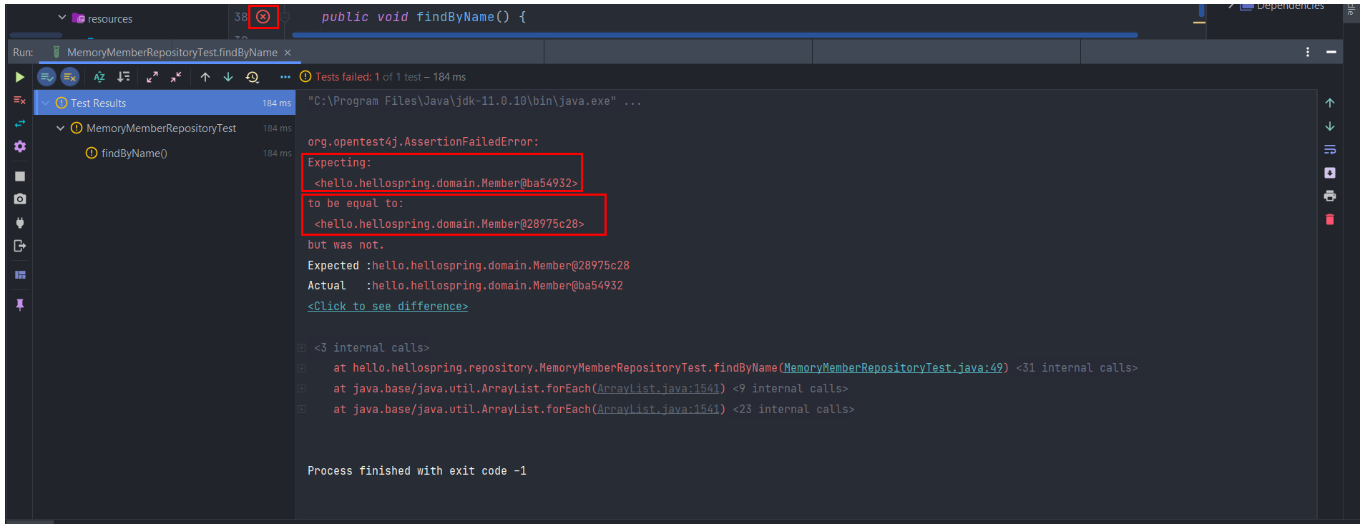Collapse the Test Results root node
The width and height of the screenshot is (1362, 532).
coord(45,103)
